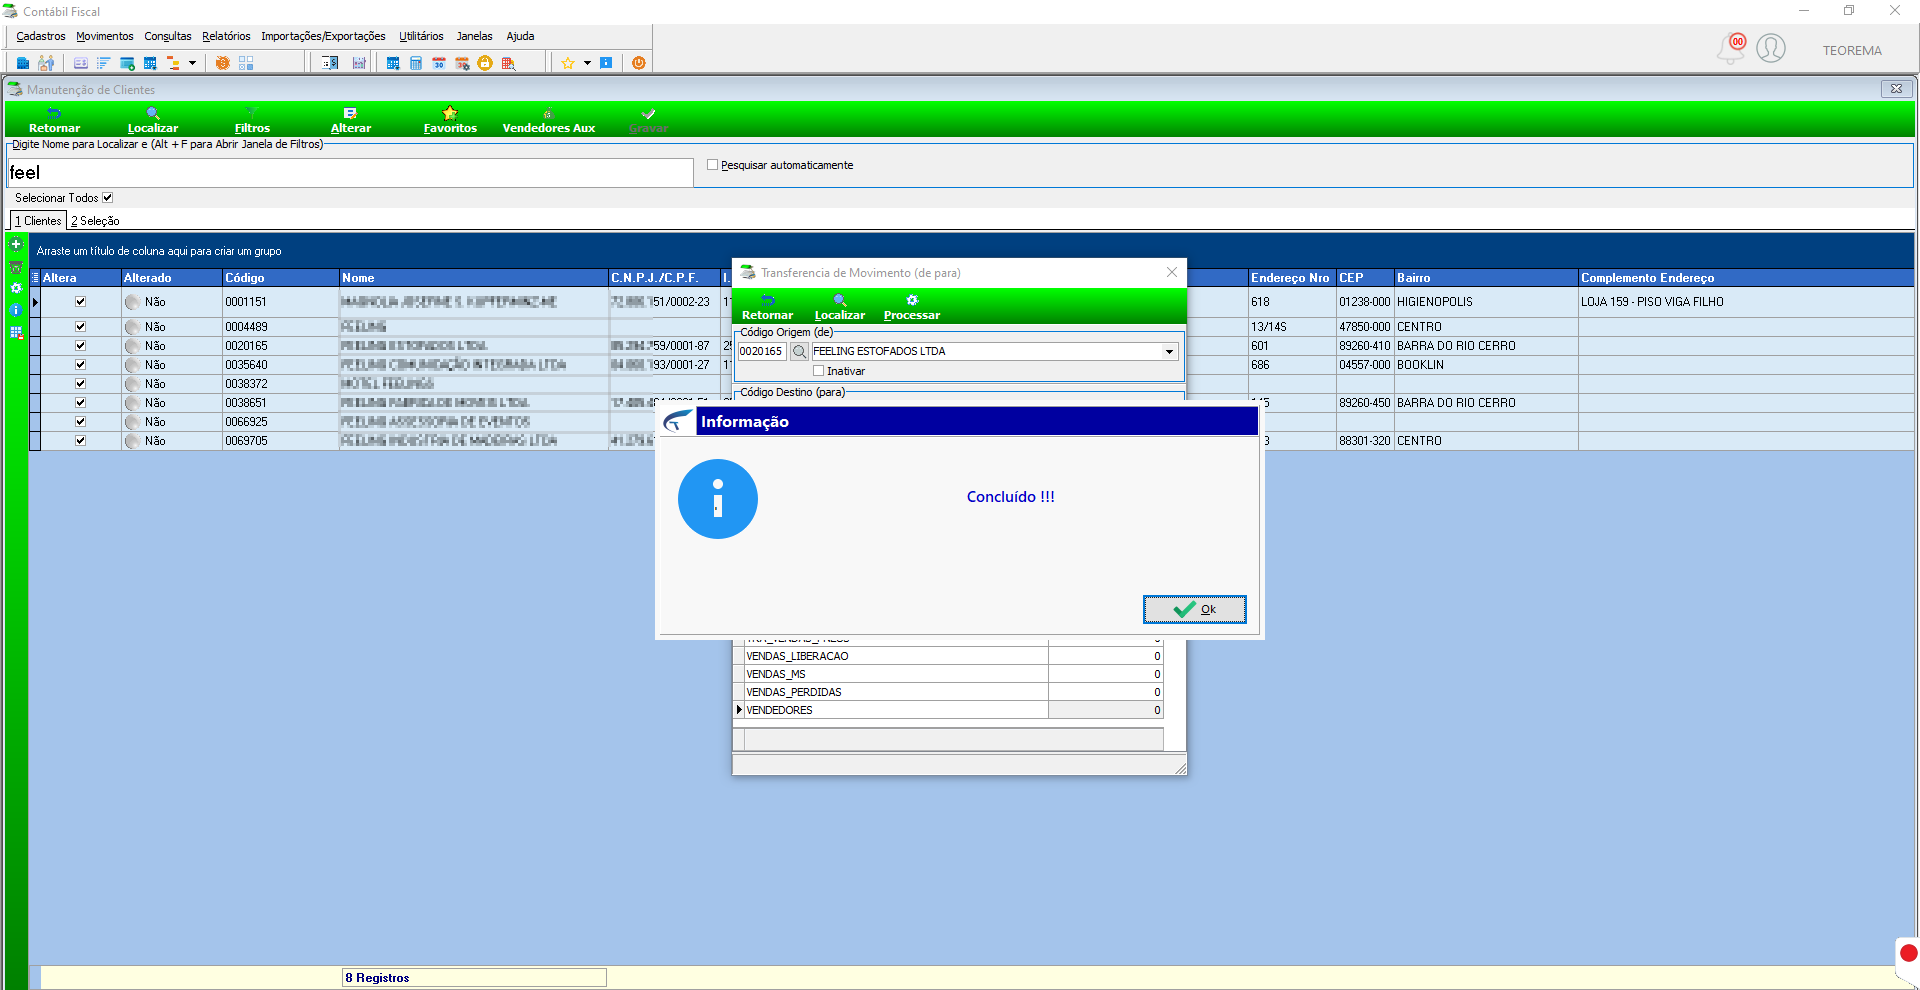Click the Alterar button

(351, 120)
